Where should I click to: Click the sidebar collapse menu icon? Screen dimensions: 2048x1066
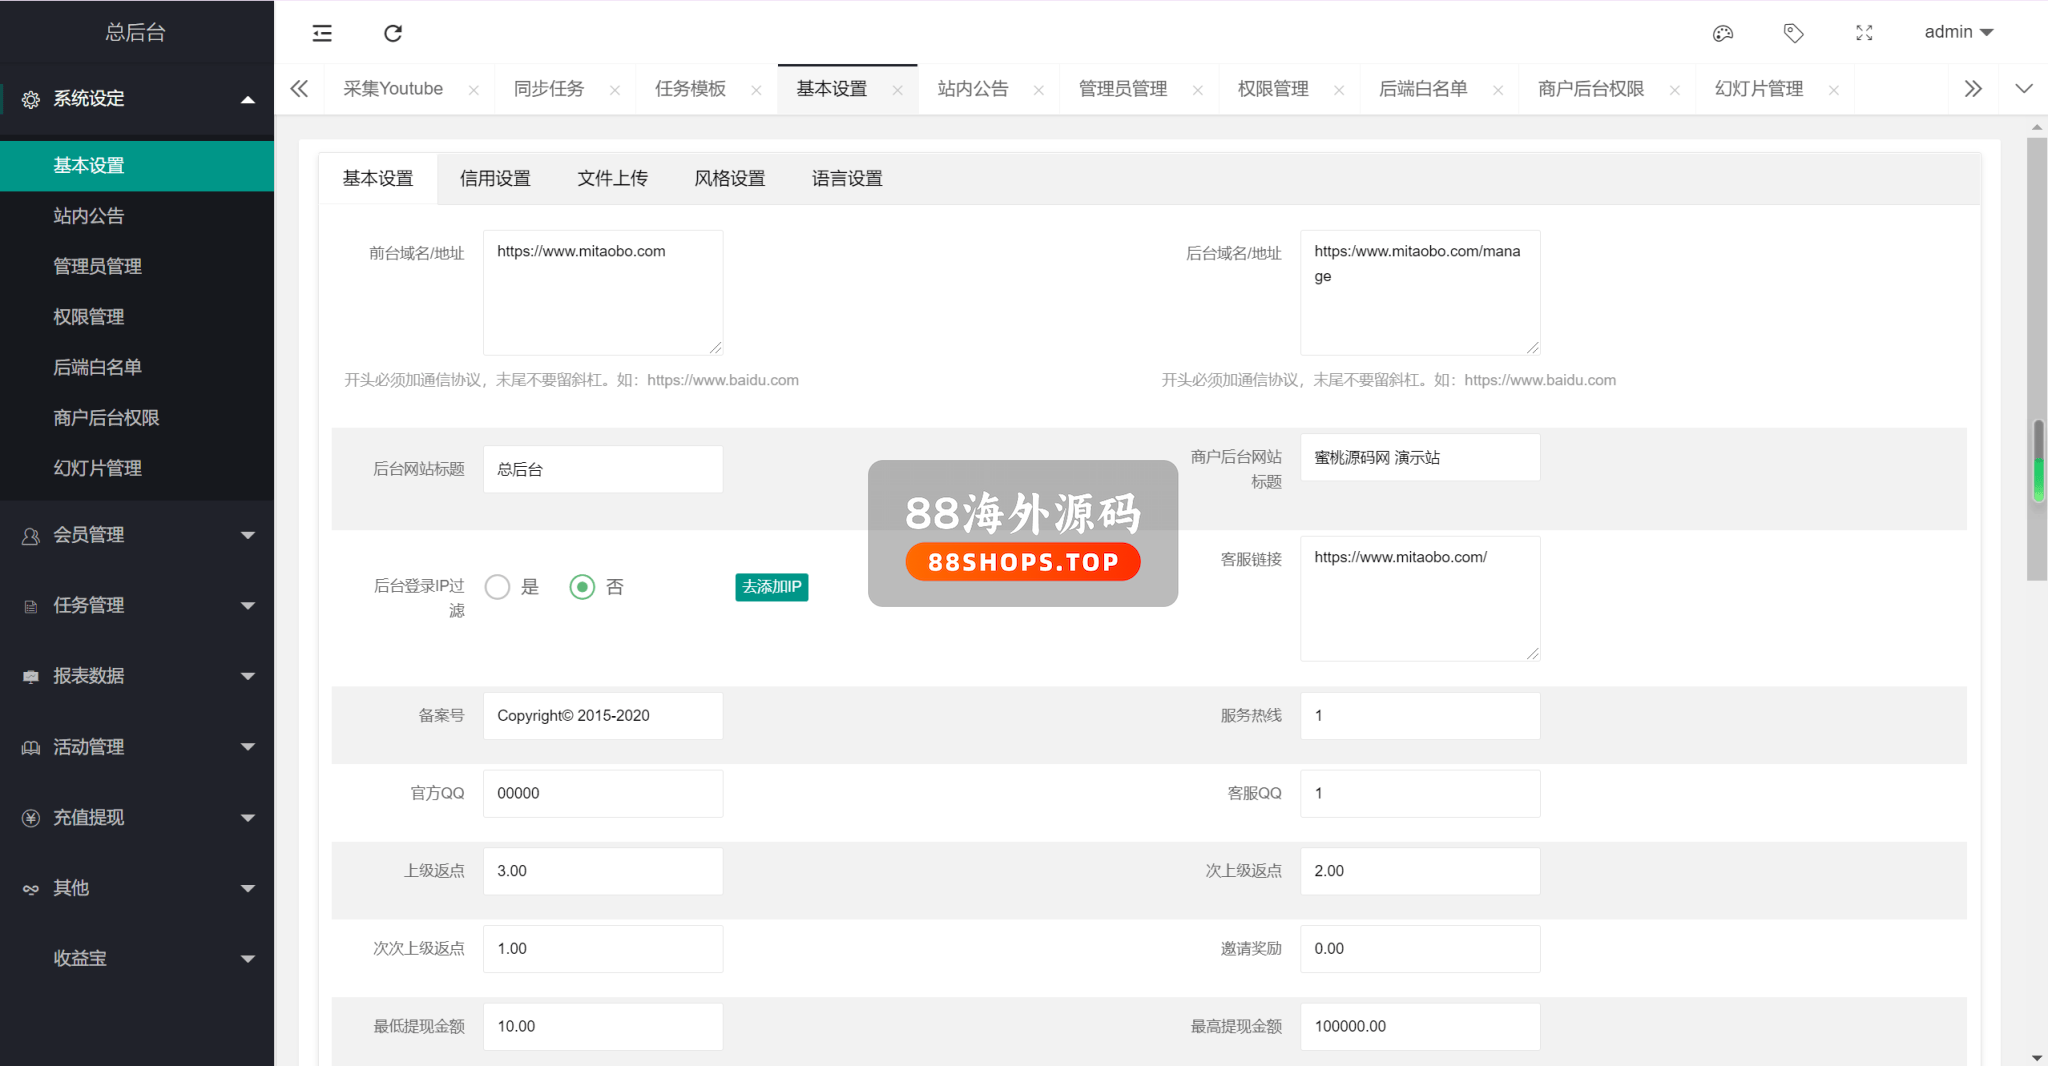pyautogui.click(x=322, y=33)
